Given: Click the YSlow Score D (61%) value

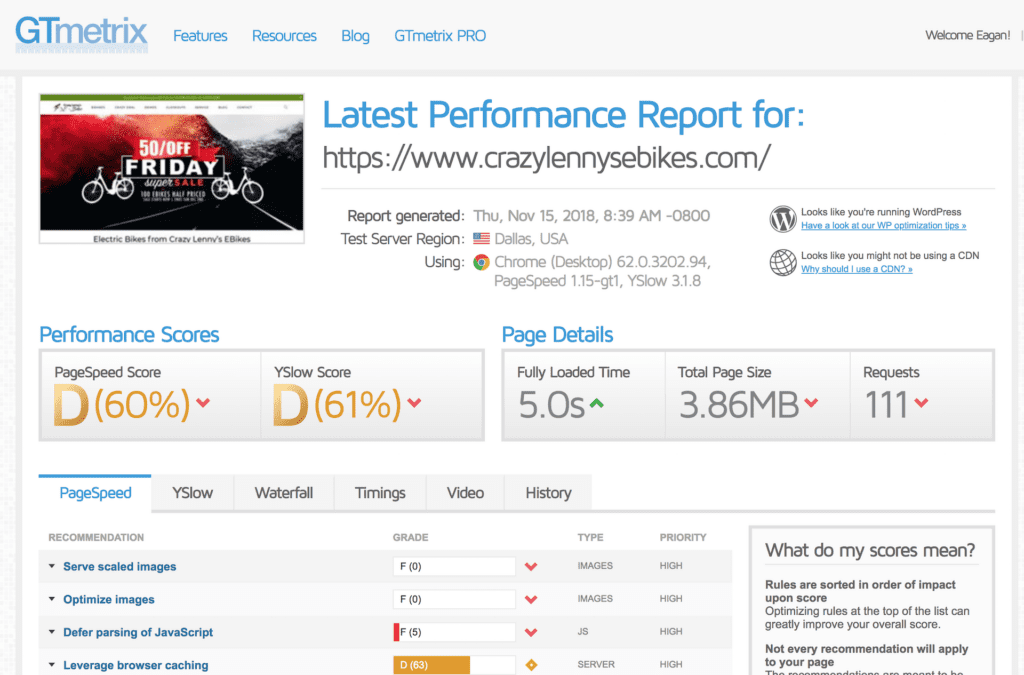Looking at the screenshot, I should click(x=338, y=405).
